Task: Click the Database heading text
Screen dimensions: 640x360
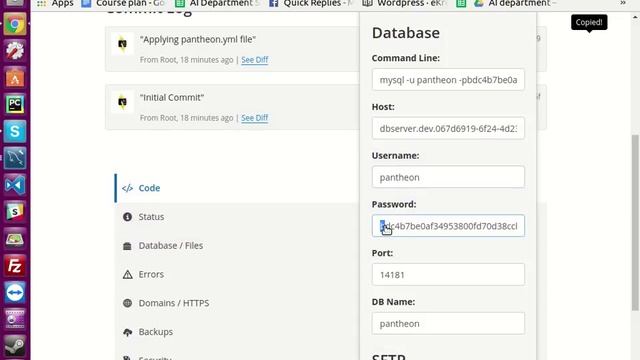Action: [x=406, y=33]
